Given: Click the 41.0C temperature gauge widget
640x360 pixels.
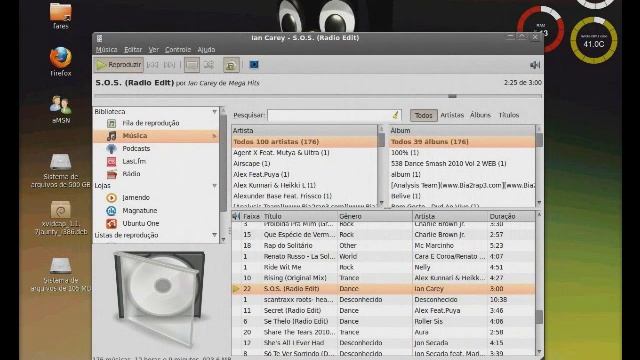Looking at the screenshot, I should pyautogui.click(x=593, y=40).
